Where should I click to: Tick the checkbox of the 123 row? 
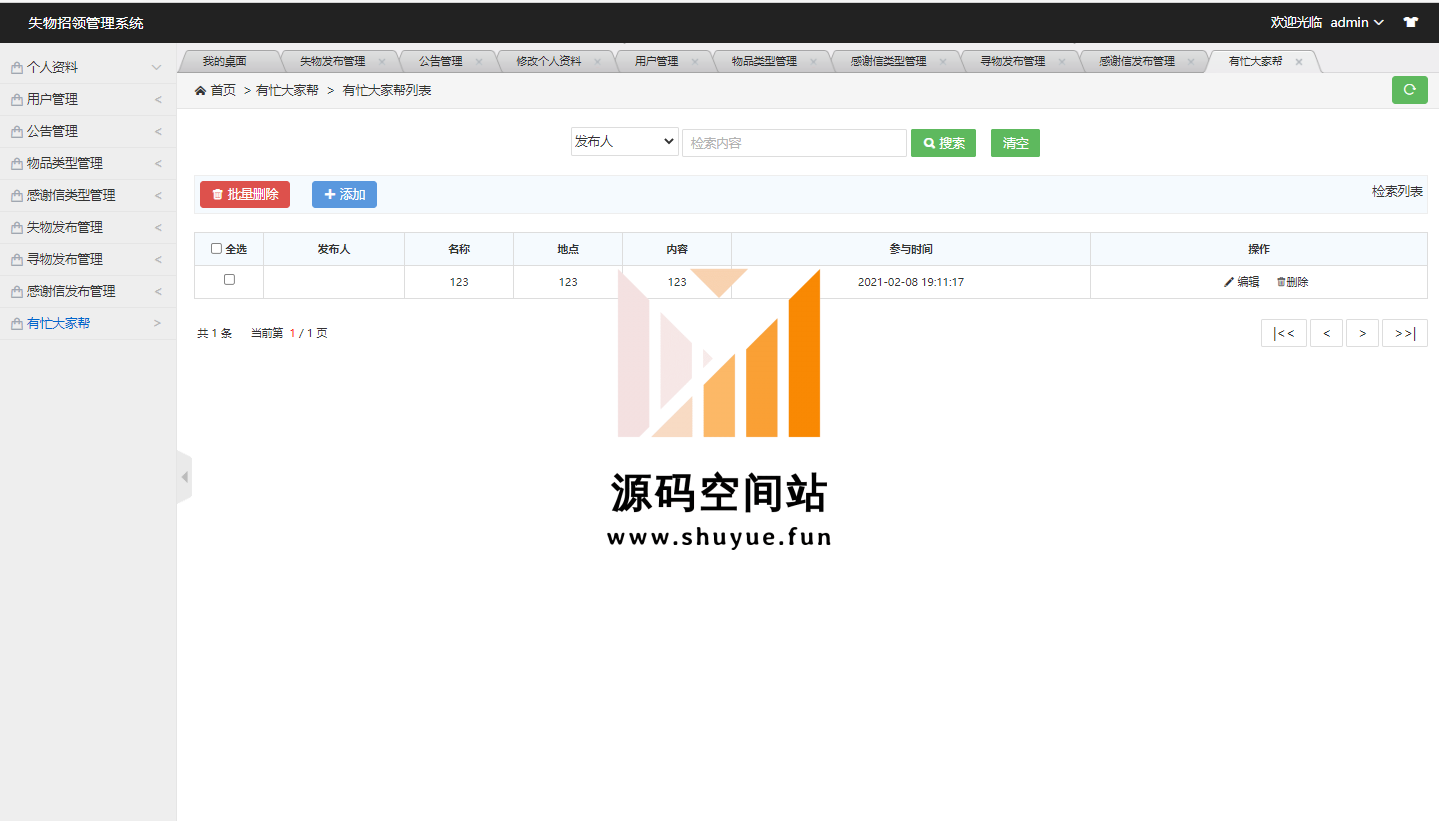point(229,280)
